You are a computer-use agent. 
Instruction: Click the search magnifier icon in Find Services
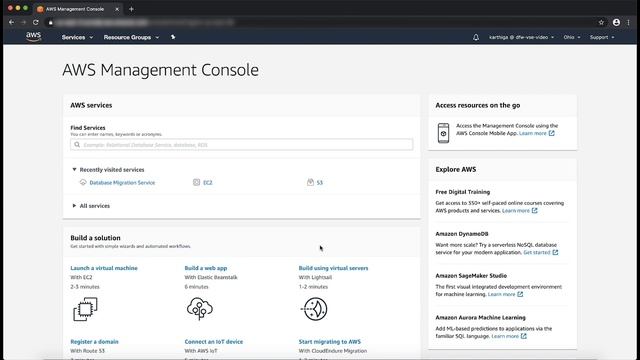click(77, 144)
